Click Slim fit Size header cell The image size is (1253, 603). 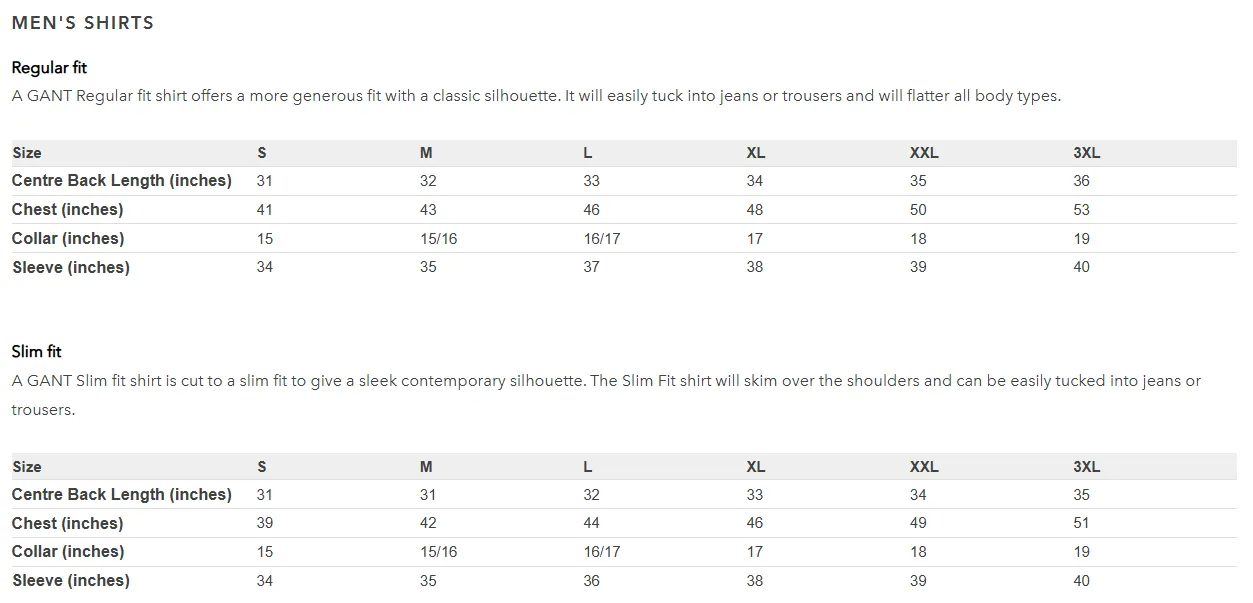[27, 467]
